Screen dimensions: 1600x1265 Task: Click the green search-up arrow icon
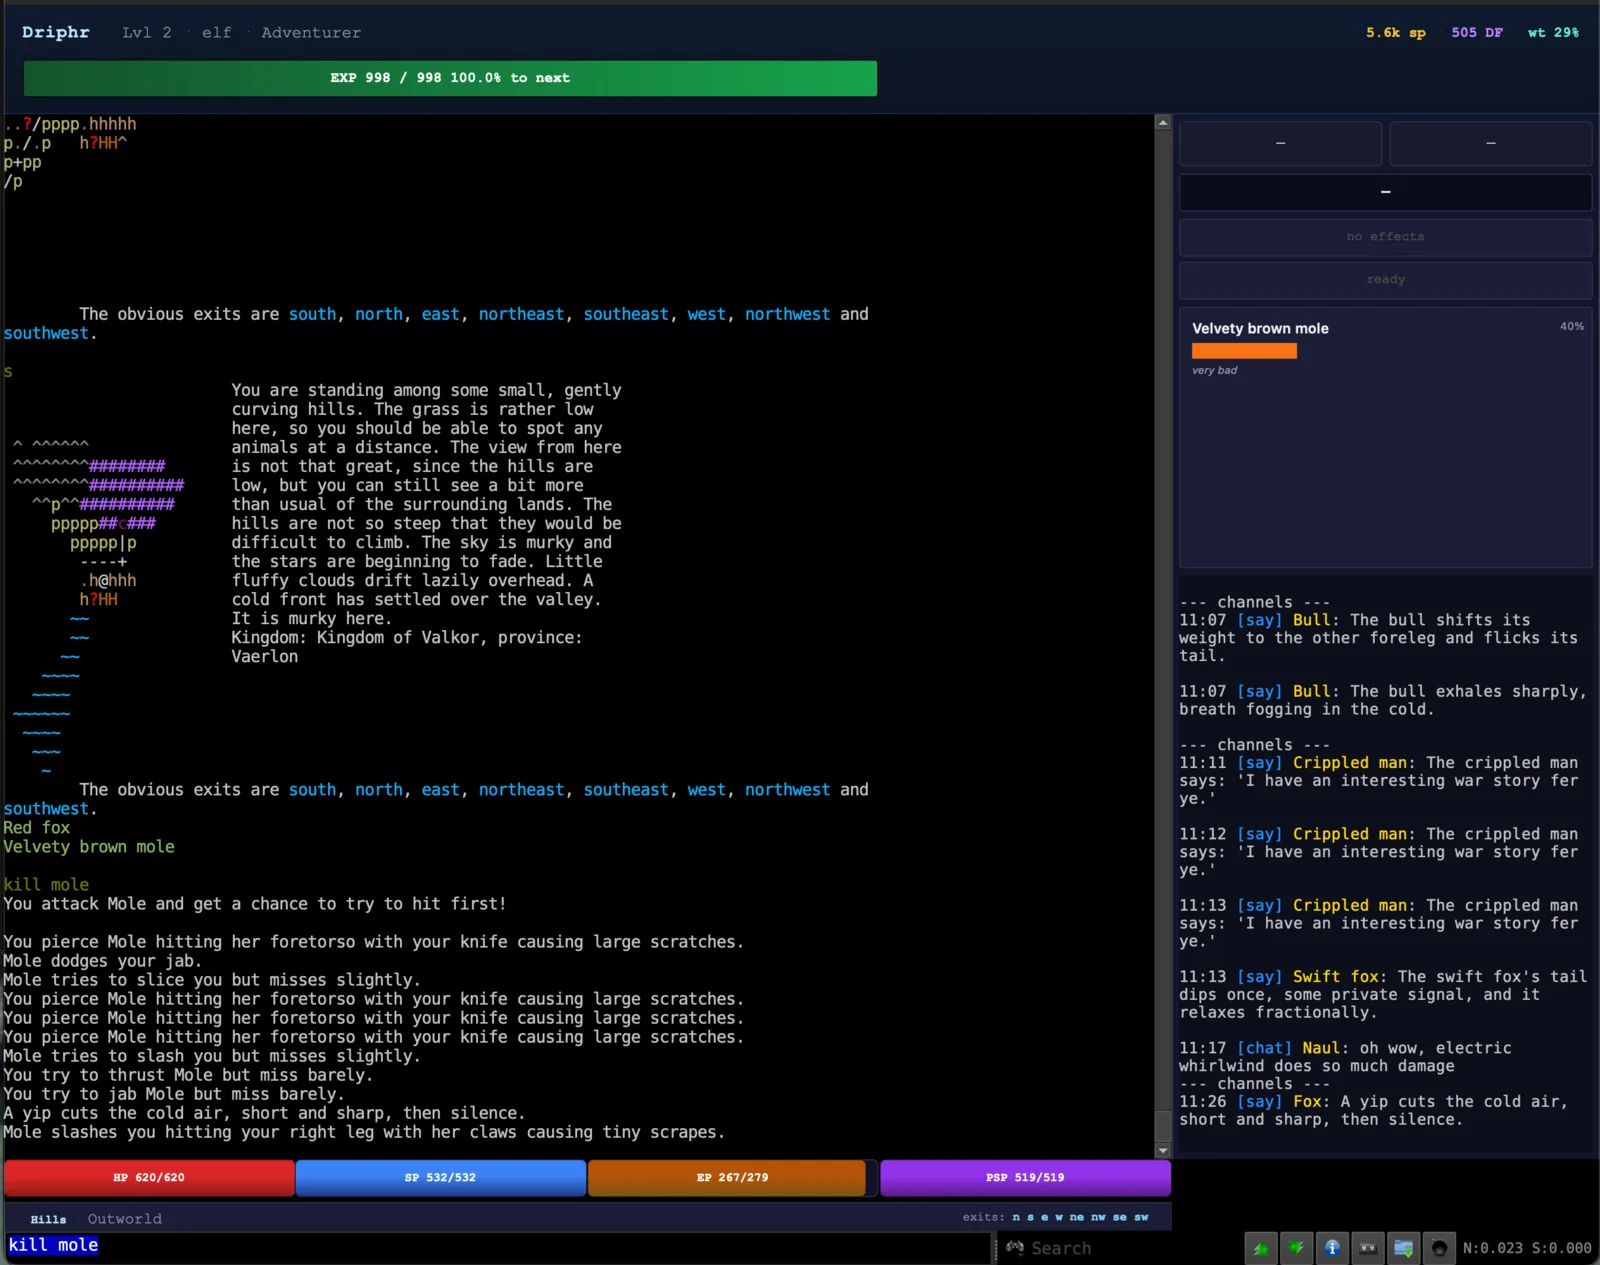coord(1261,1247)
